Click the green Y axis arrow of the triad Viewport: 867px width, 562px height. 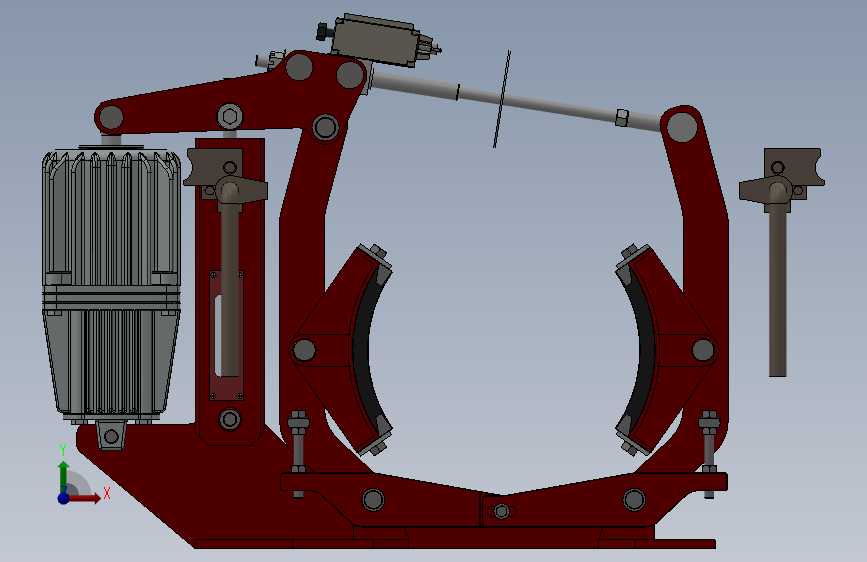tap(64, 477)
